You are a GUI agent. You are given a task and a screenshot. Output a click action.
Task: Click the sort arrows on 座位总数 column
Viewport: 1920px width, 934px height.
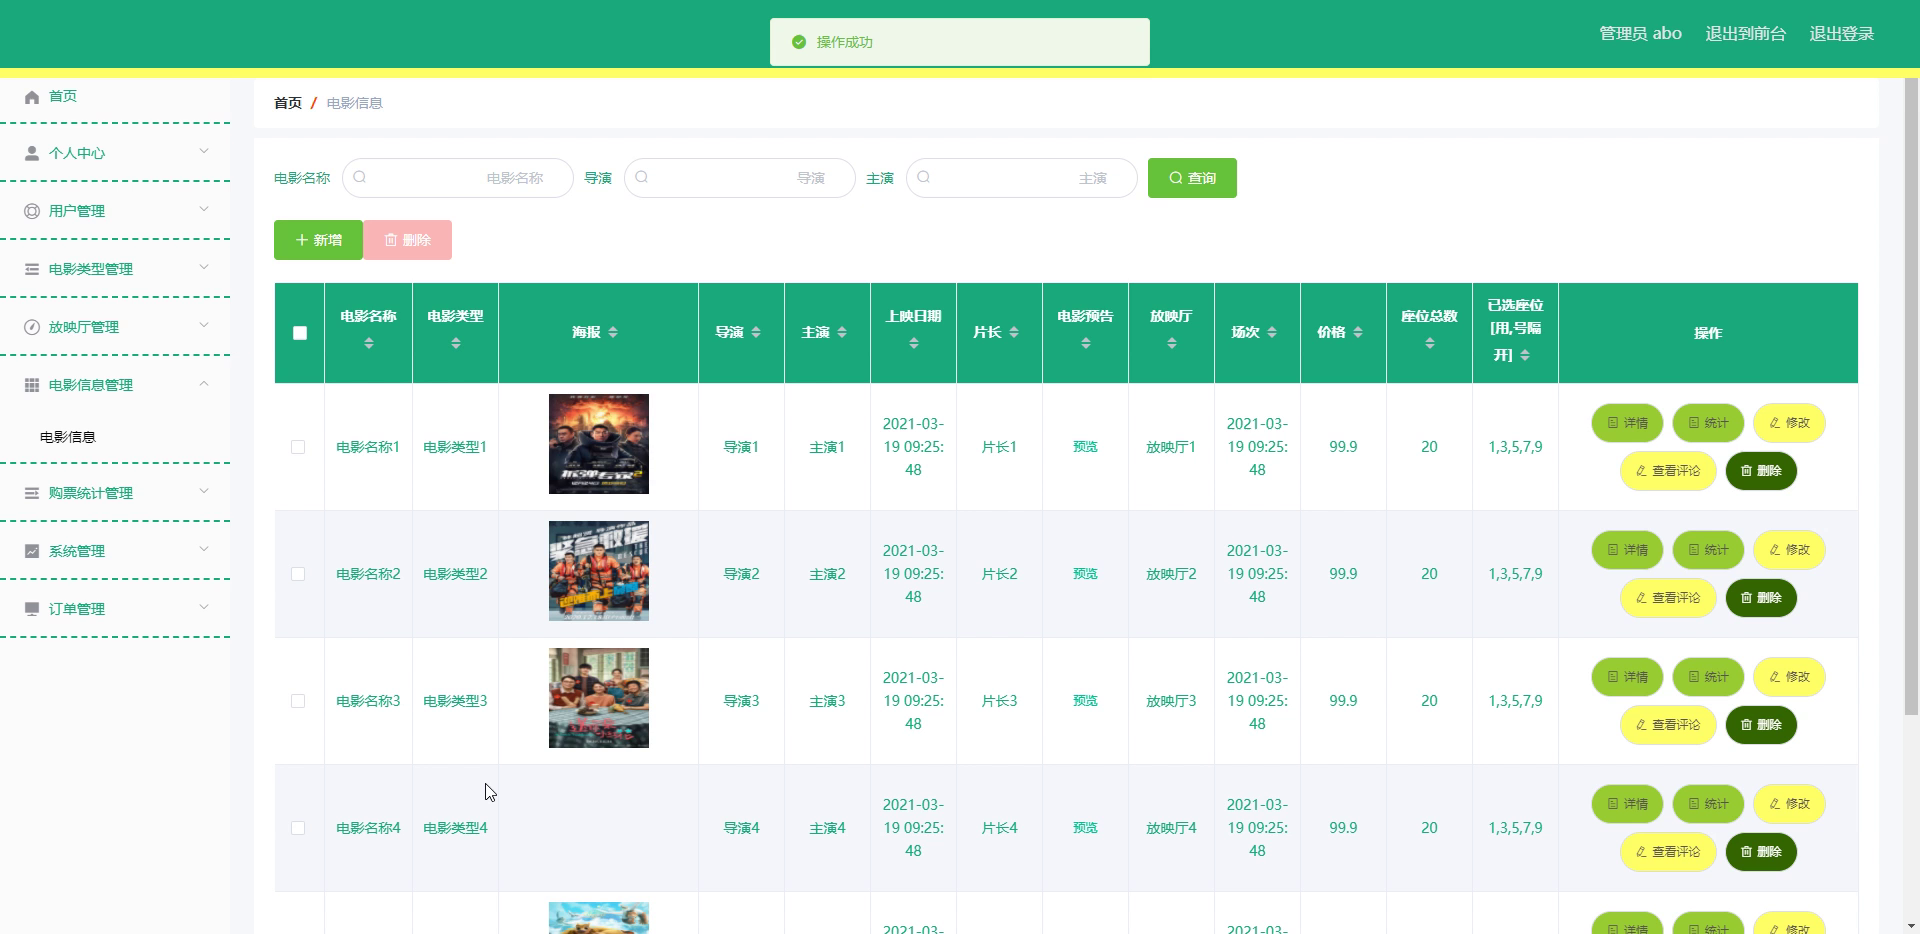pos(1430,344)
